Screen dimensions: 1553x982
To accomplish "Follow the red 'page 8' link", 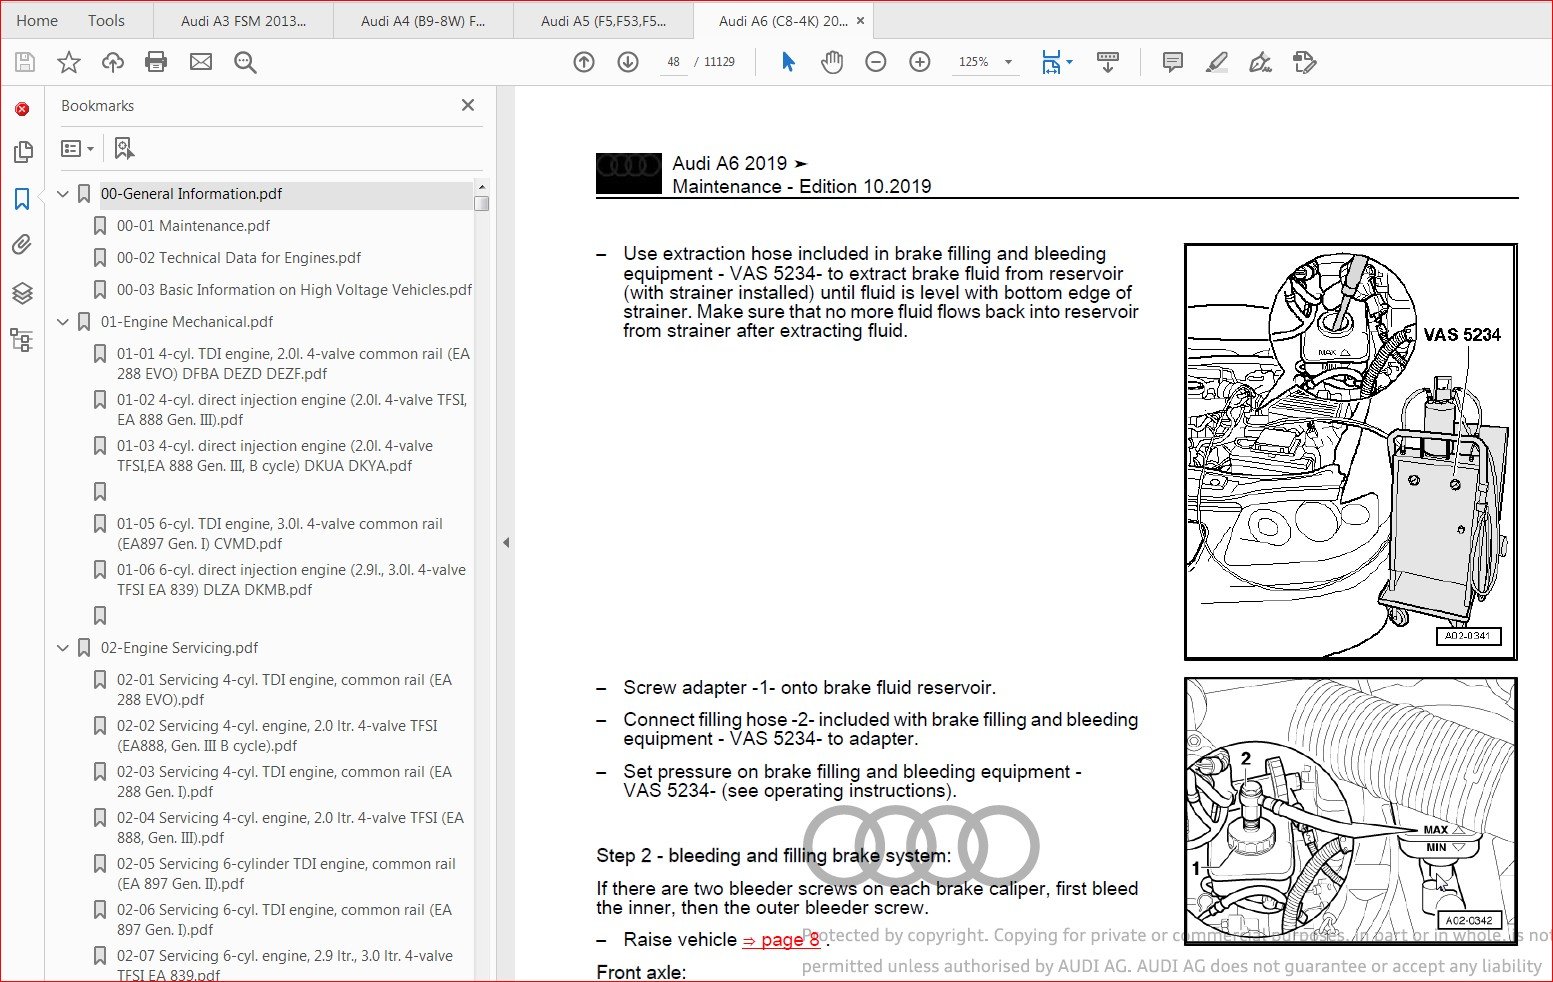I will coord(781,939).
